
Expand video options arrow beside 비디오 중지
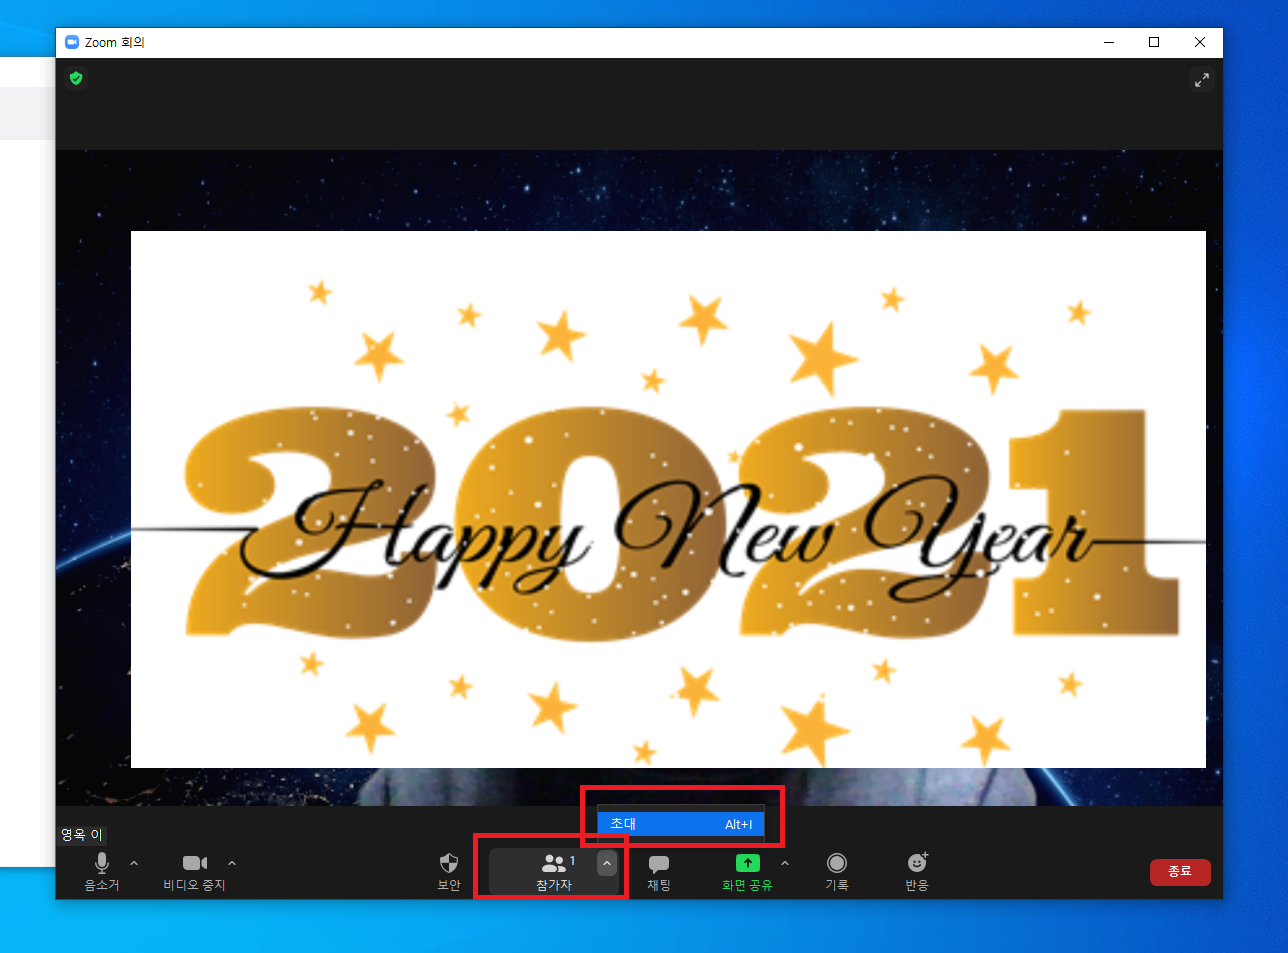coord(232,863)
